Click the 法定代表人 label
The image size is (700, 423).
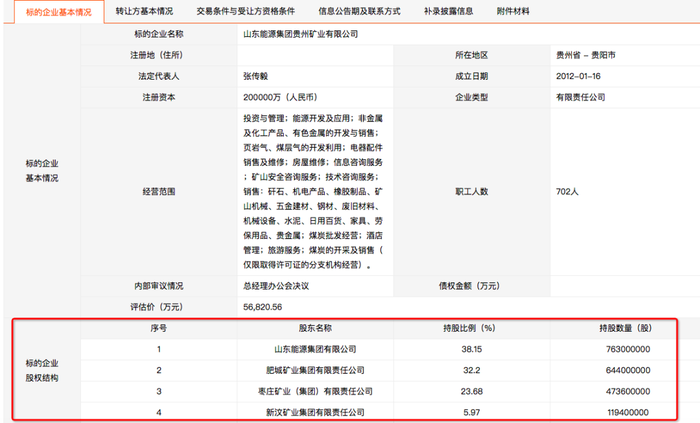tap(159, 76)
